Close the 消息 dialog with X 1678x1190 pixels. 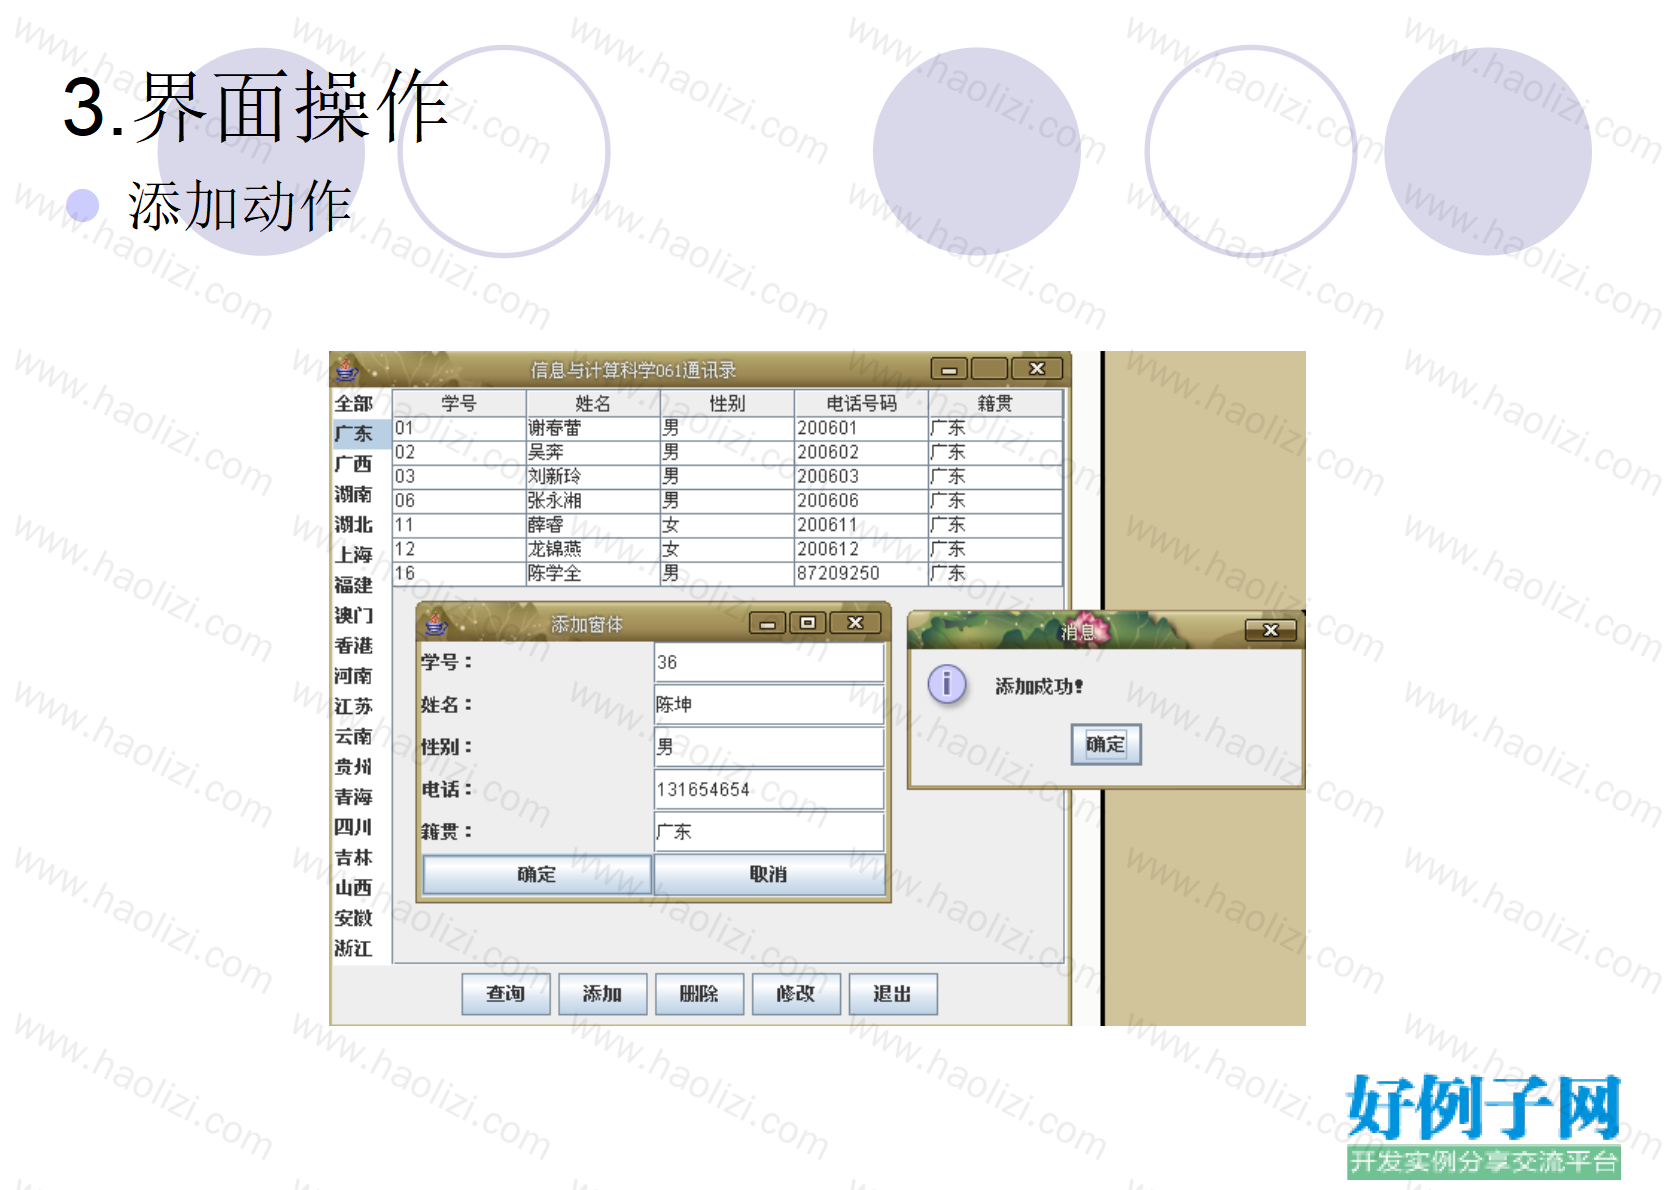(x=1270, y=630)
